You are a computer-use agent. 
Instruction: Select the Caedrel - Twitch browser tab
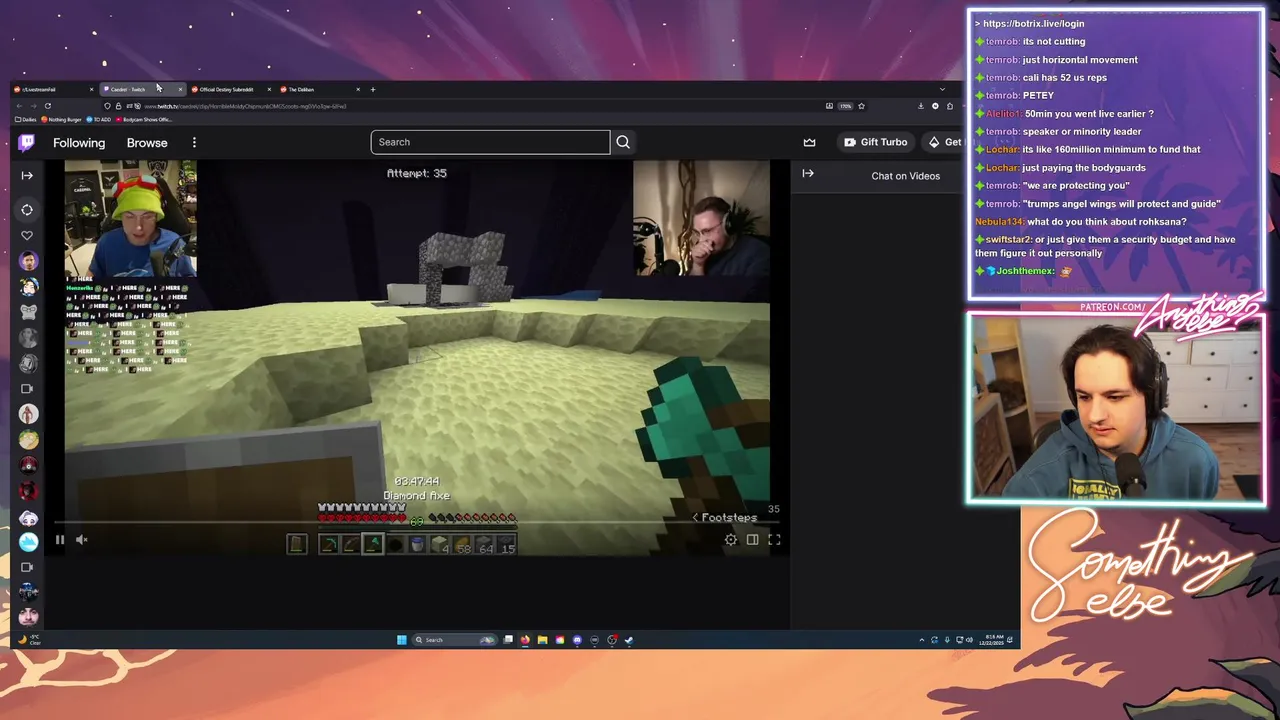click(143, 89)
